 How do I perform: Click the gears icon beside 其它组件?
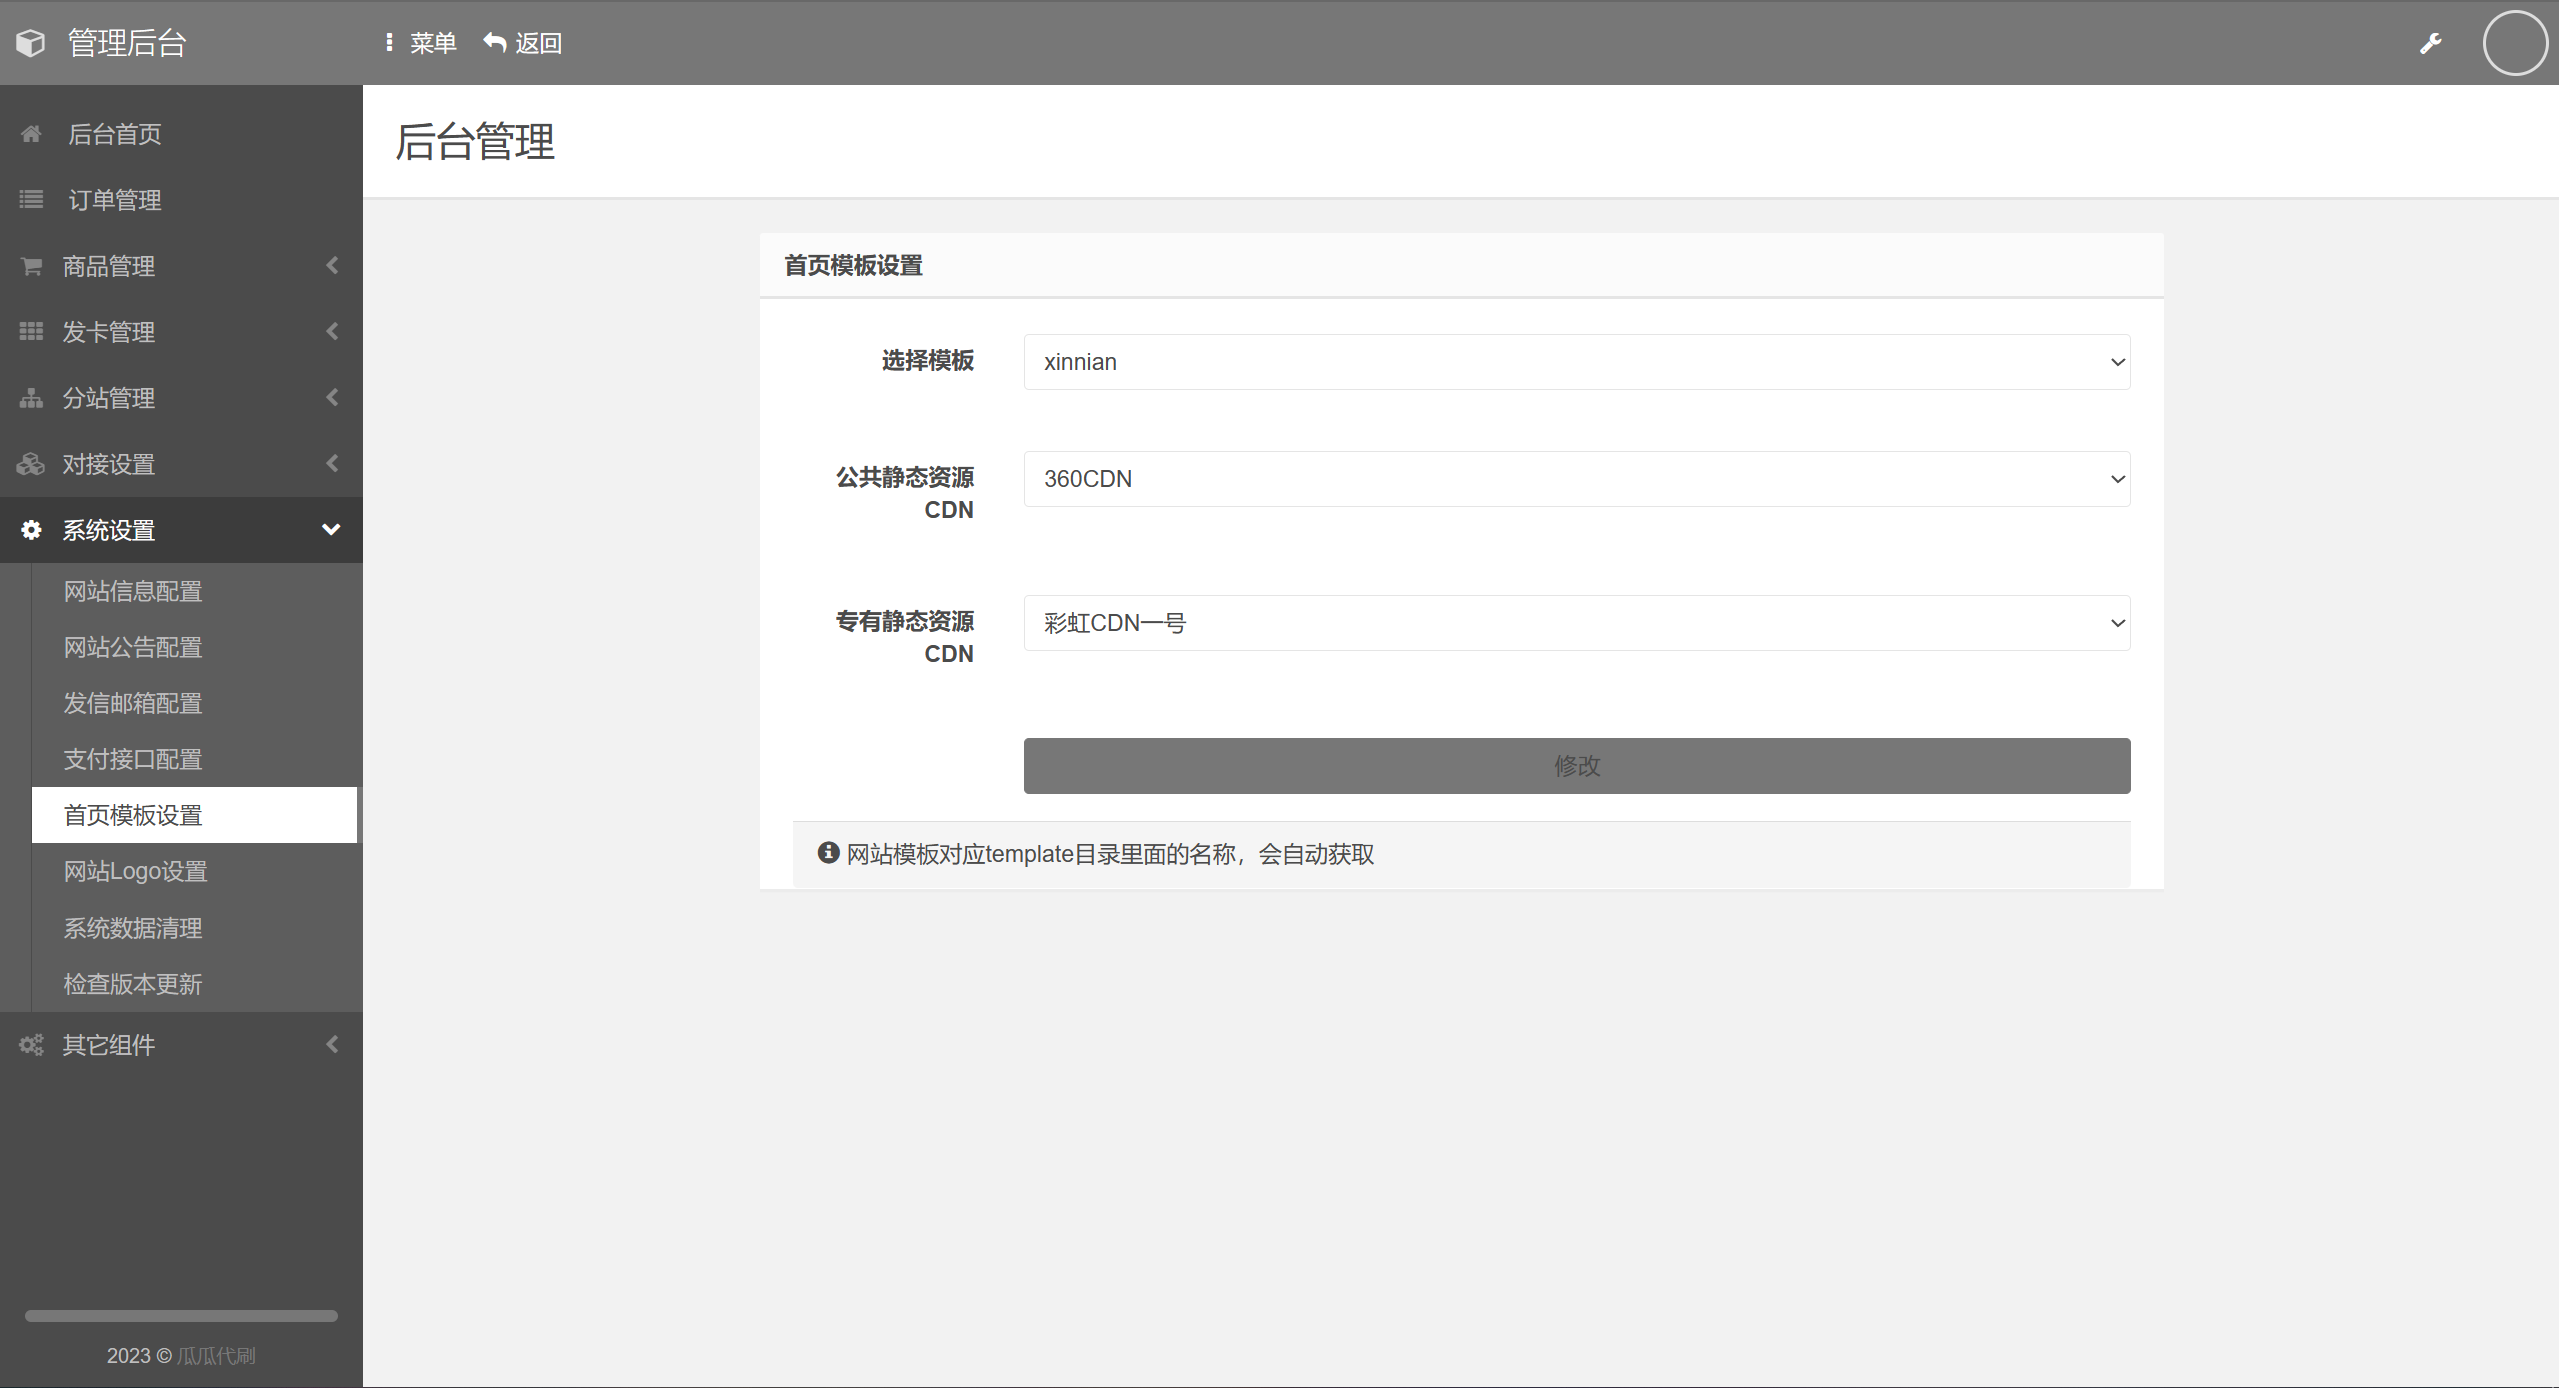31,1045
